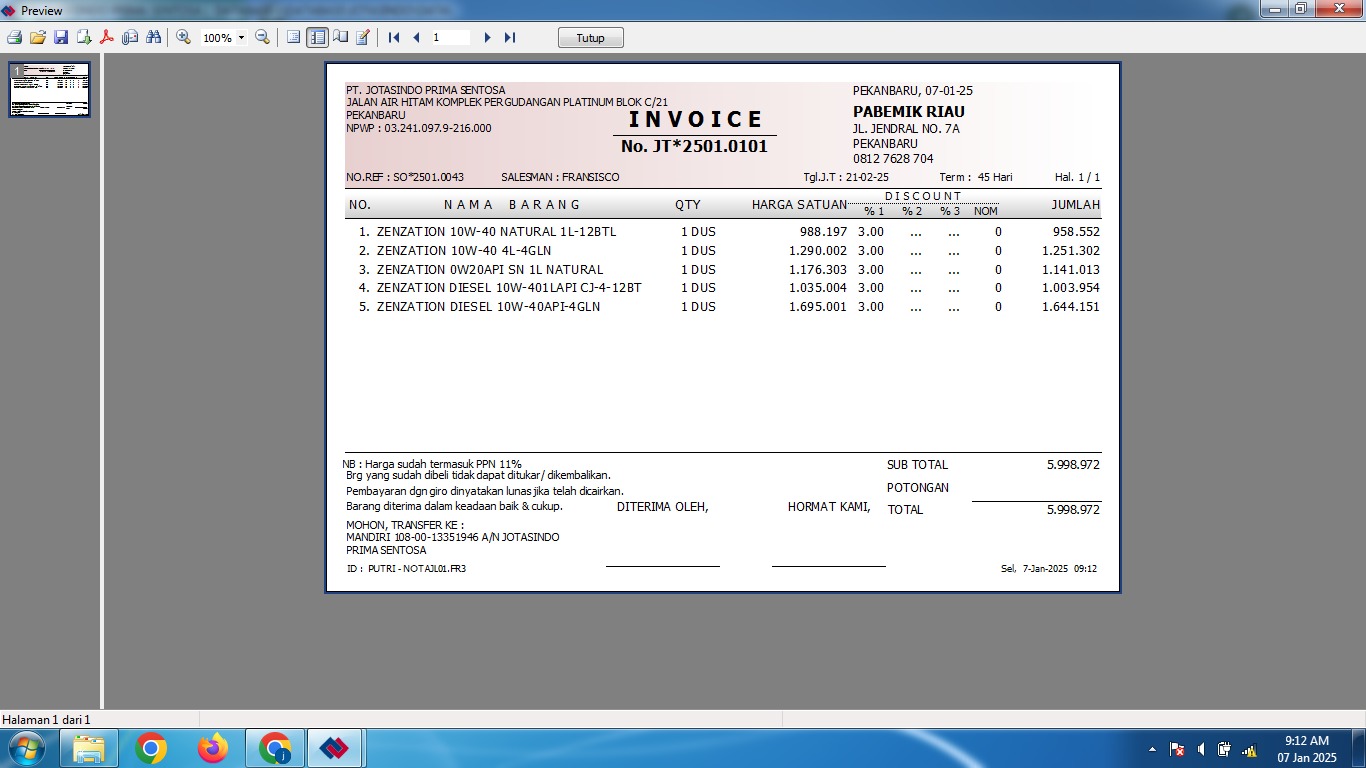Show hidden system tray icons arrow
This screenshot has width=1366, height=768.
(x=1152, y=749)
